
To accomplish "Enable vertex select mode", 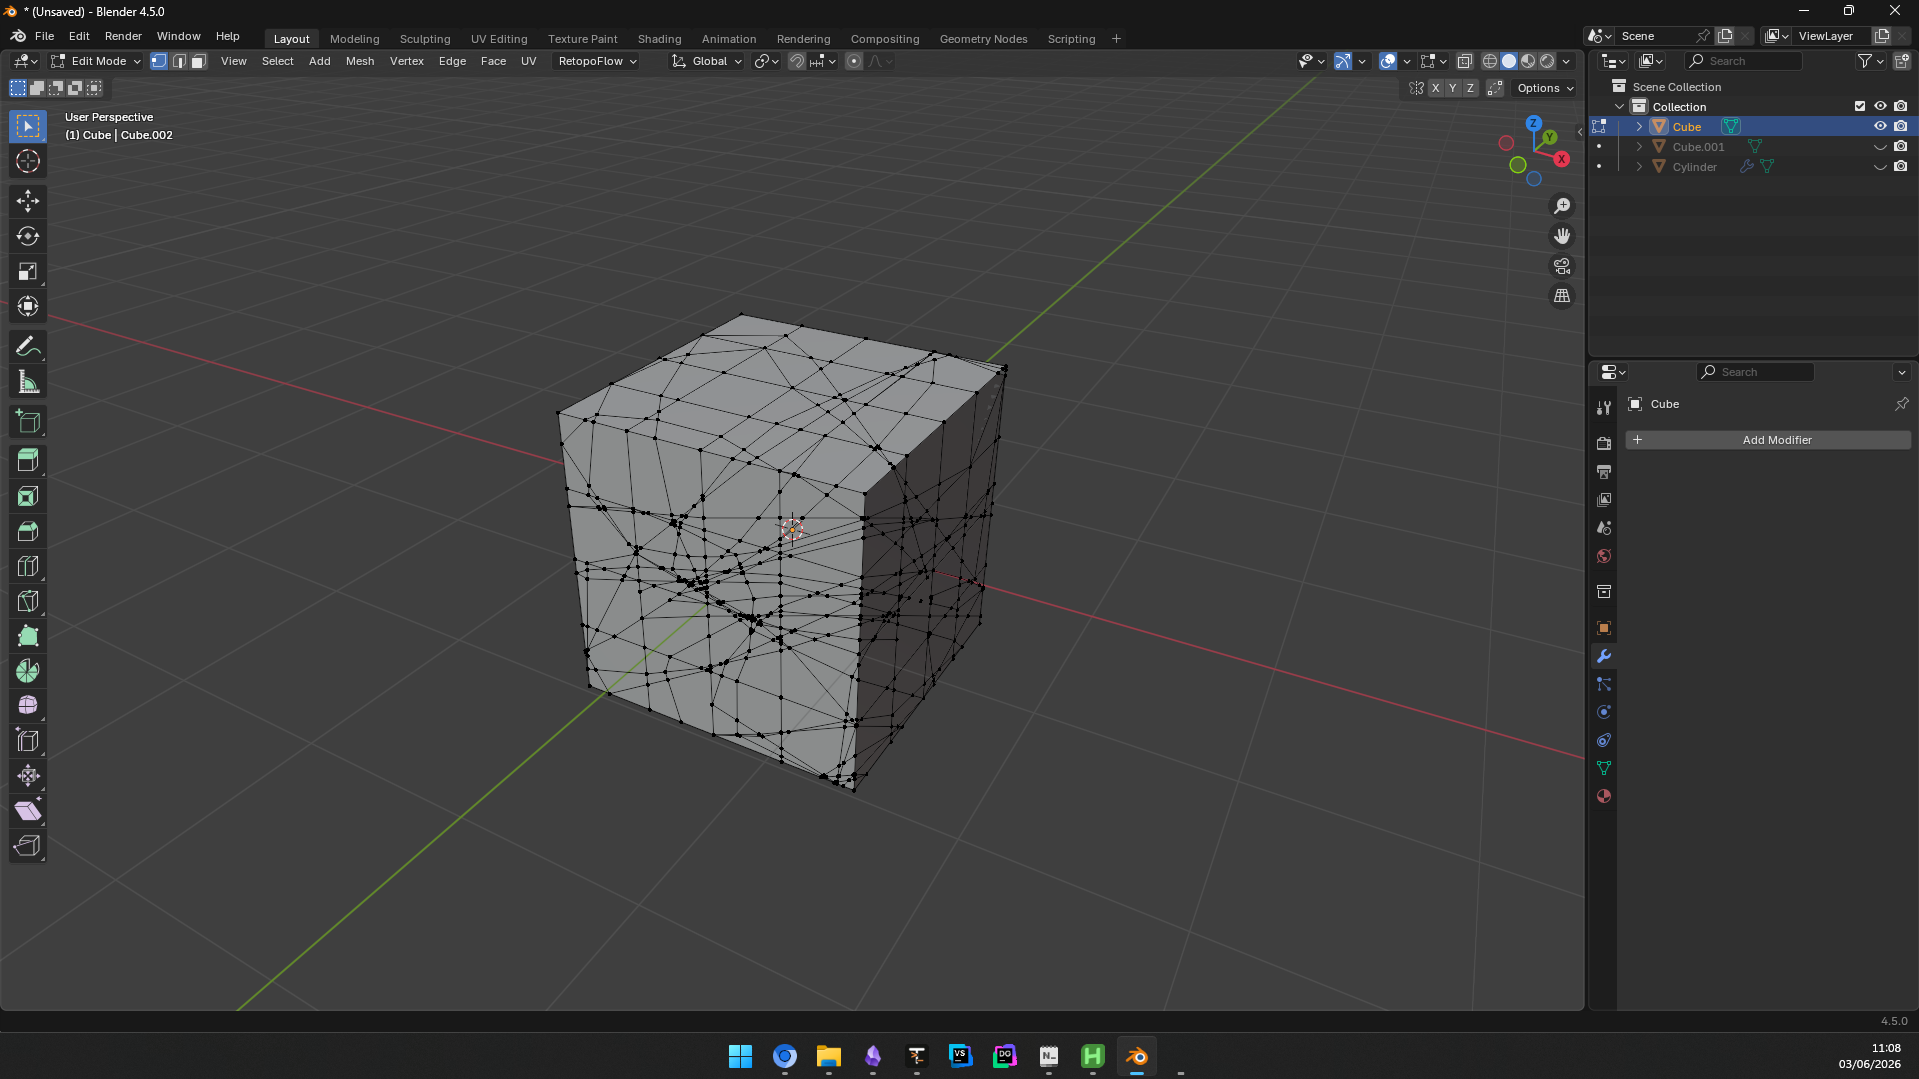I will pos(159,61).
